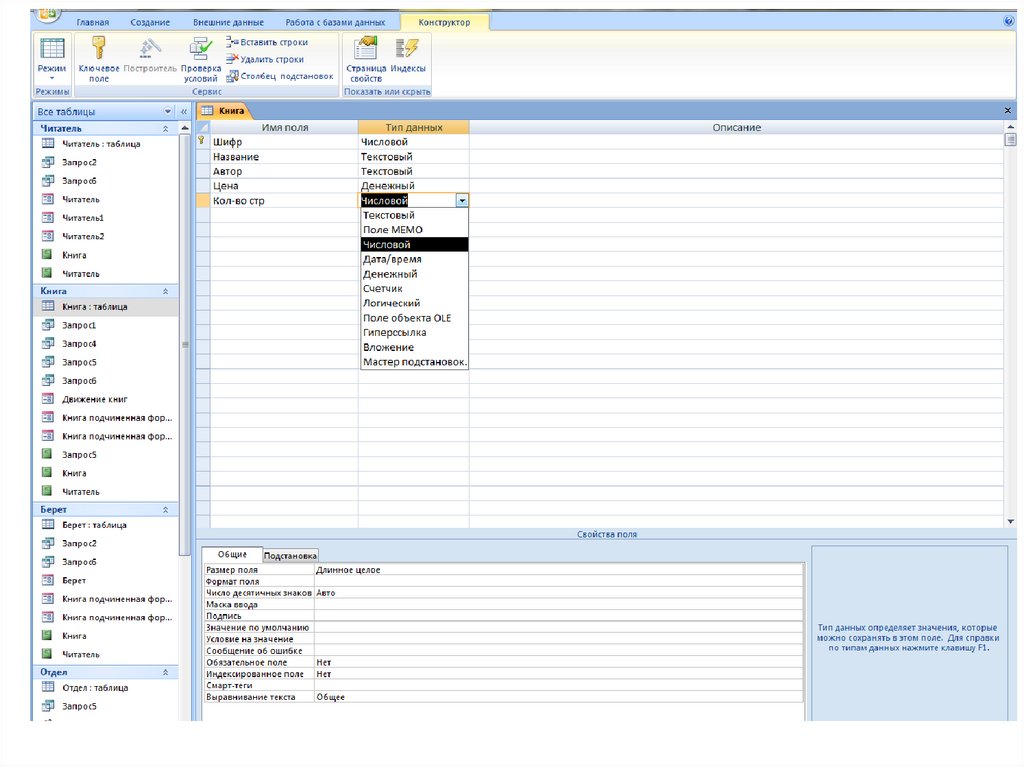Image resolution: width=1024 pixels, height=767 pixels.
Task: Select Дата/время in the dropdown list
Action: (391, 259)
